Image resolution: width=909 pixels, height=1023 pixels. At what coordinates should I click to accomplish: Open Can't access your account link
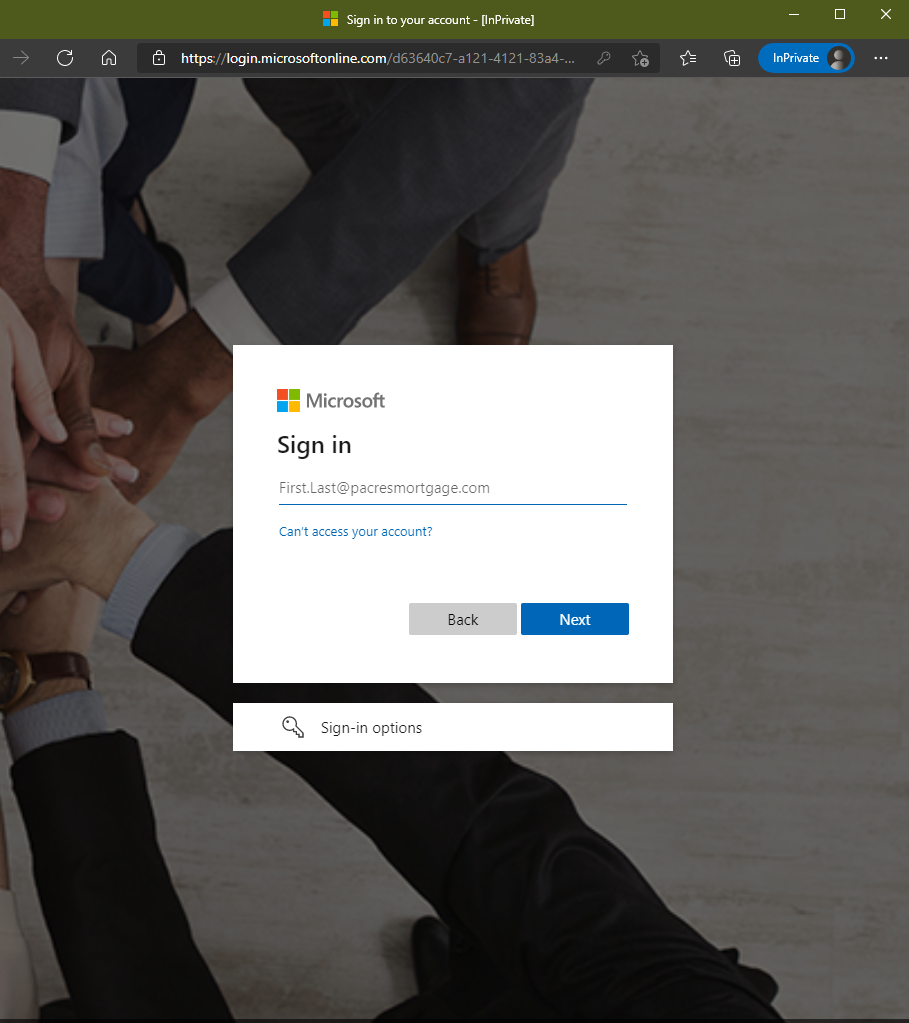point(356,532)
